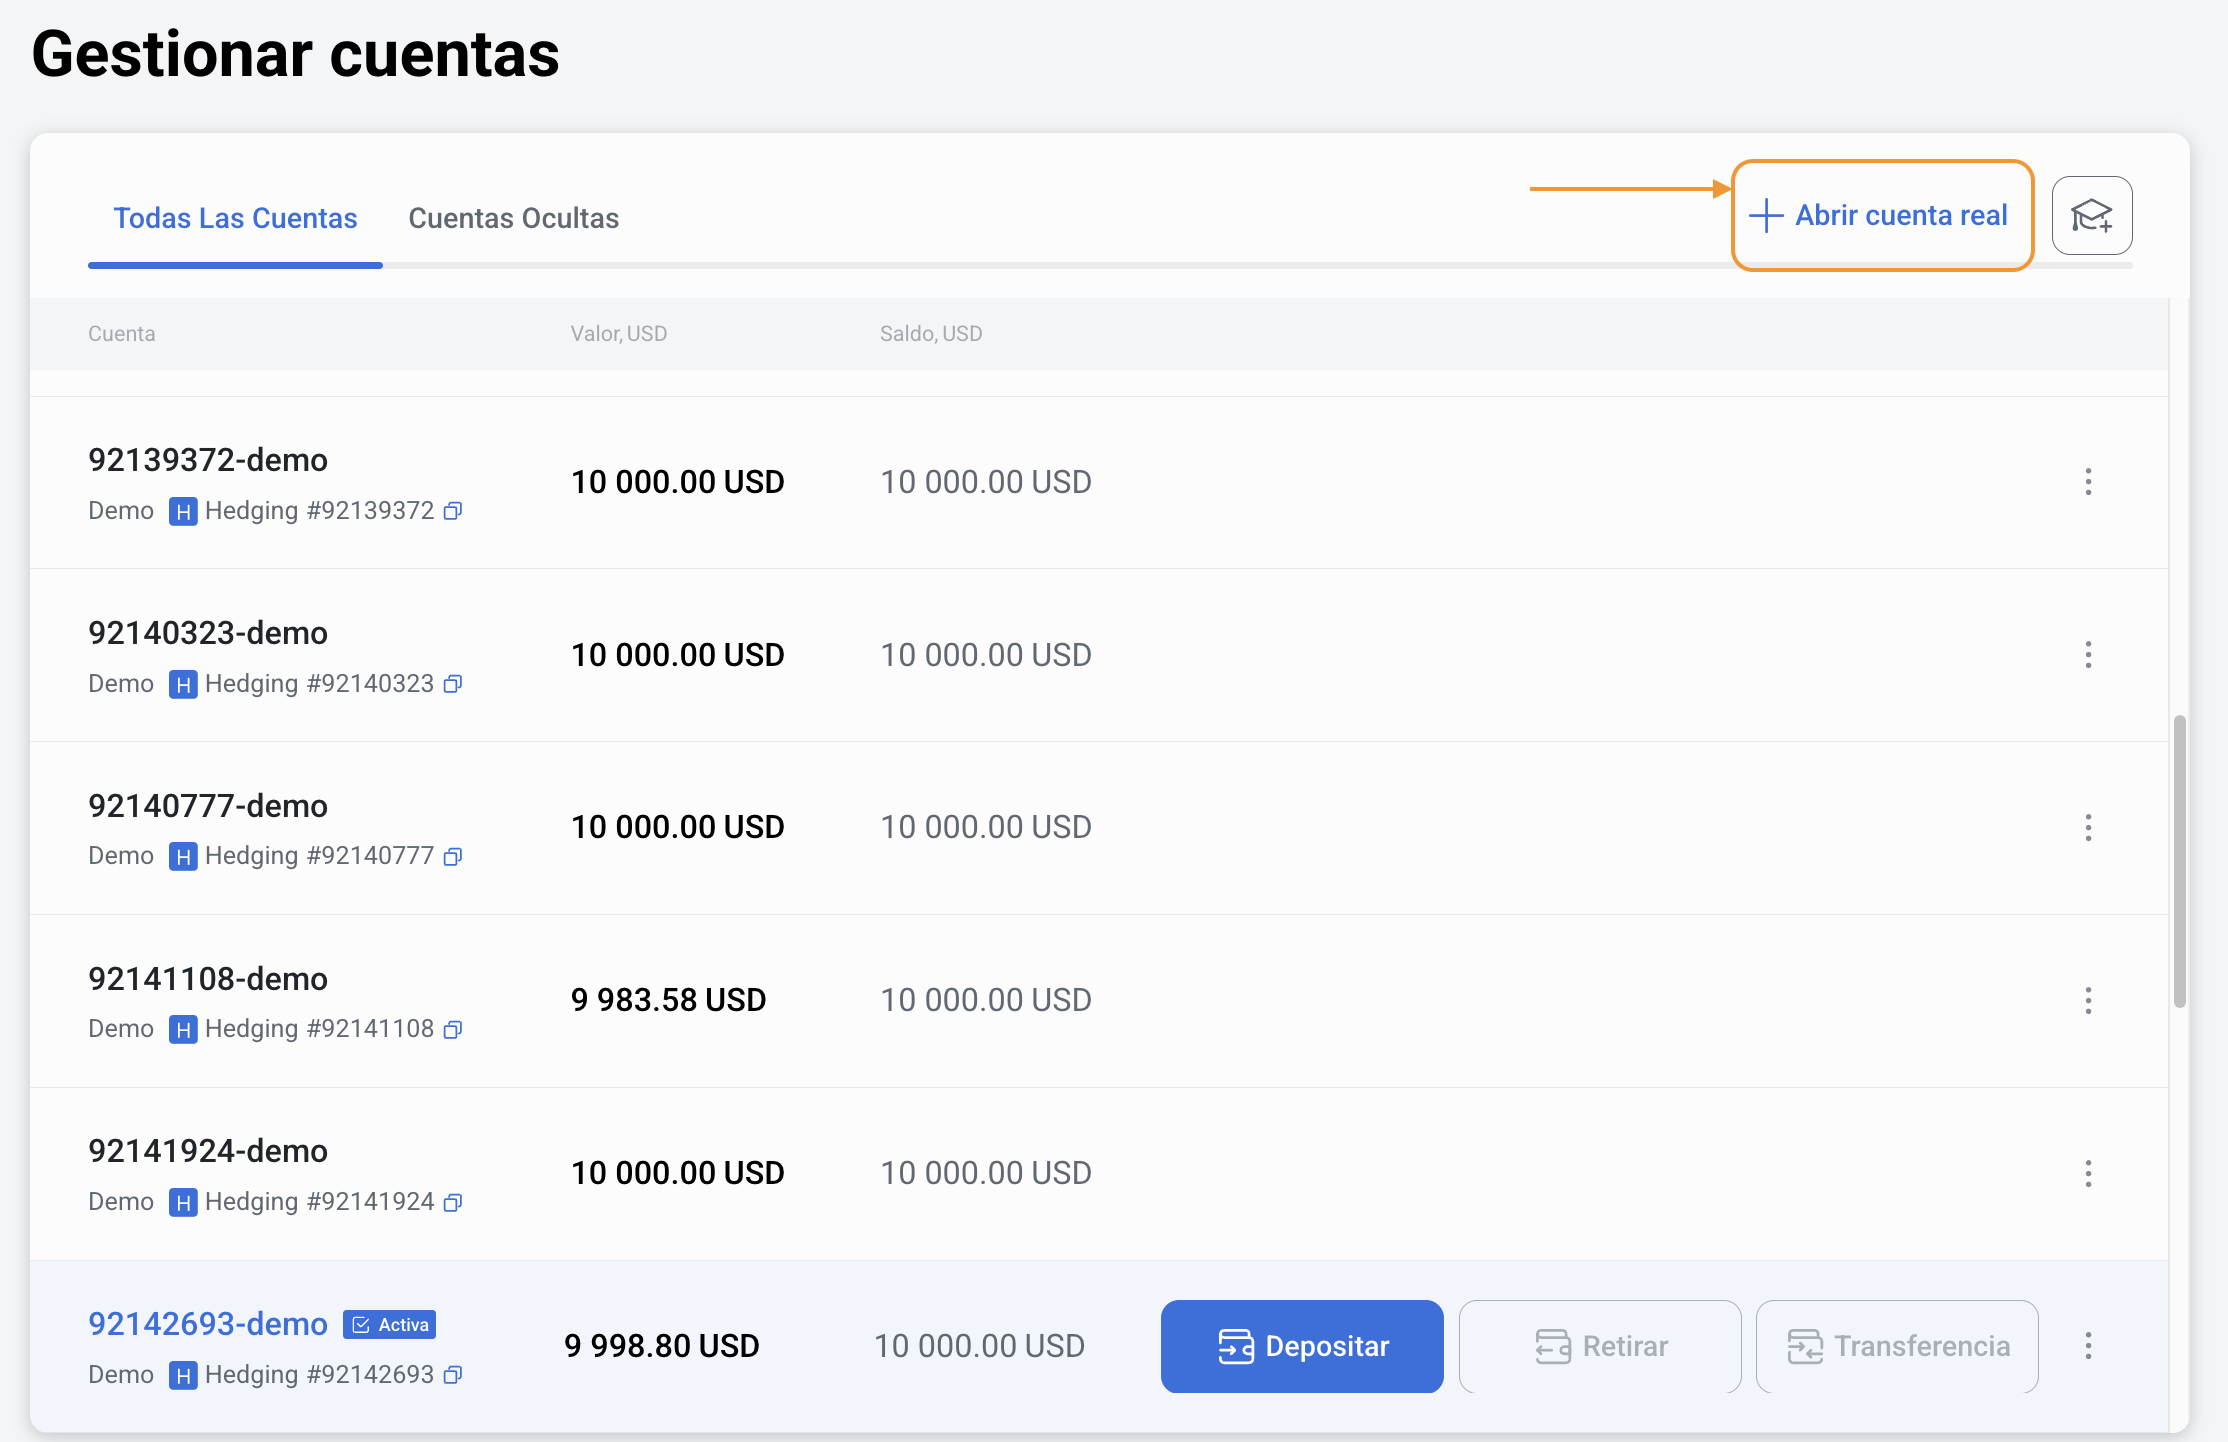Open three-dot menu for 92139372-demo
Viewport: 2228px width, 1442px height.
coord(2088,482)
